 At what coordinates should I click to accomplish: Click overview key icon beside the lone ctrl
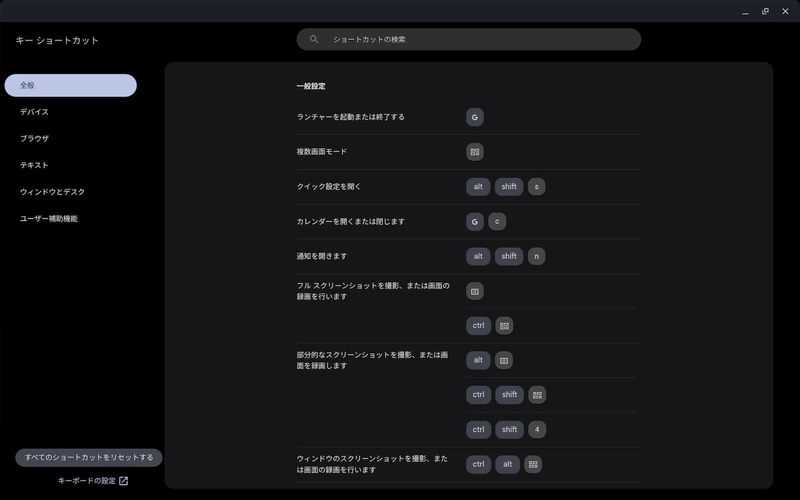(x=504, y=326)
